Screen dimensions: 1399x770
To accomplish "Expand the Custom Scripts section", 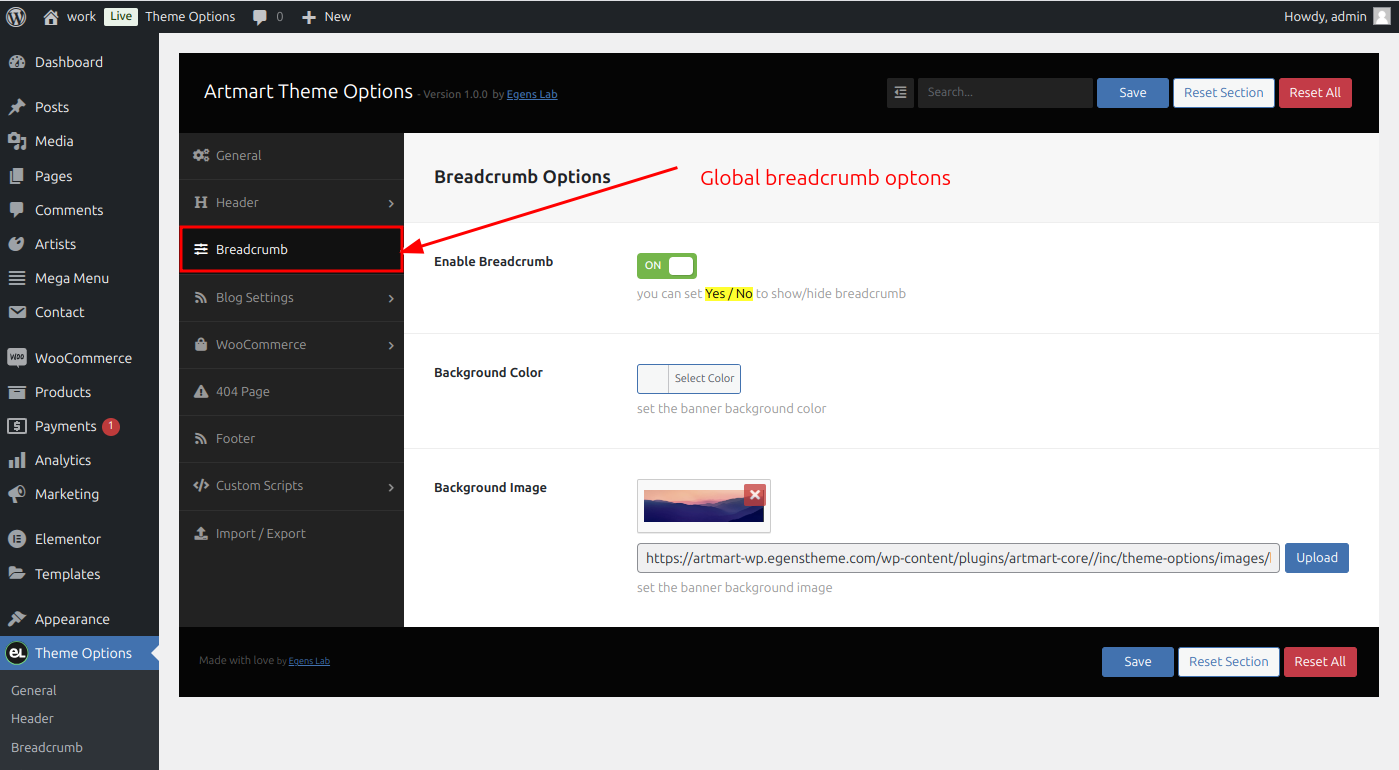I will click(292, 486).
